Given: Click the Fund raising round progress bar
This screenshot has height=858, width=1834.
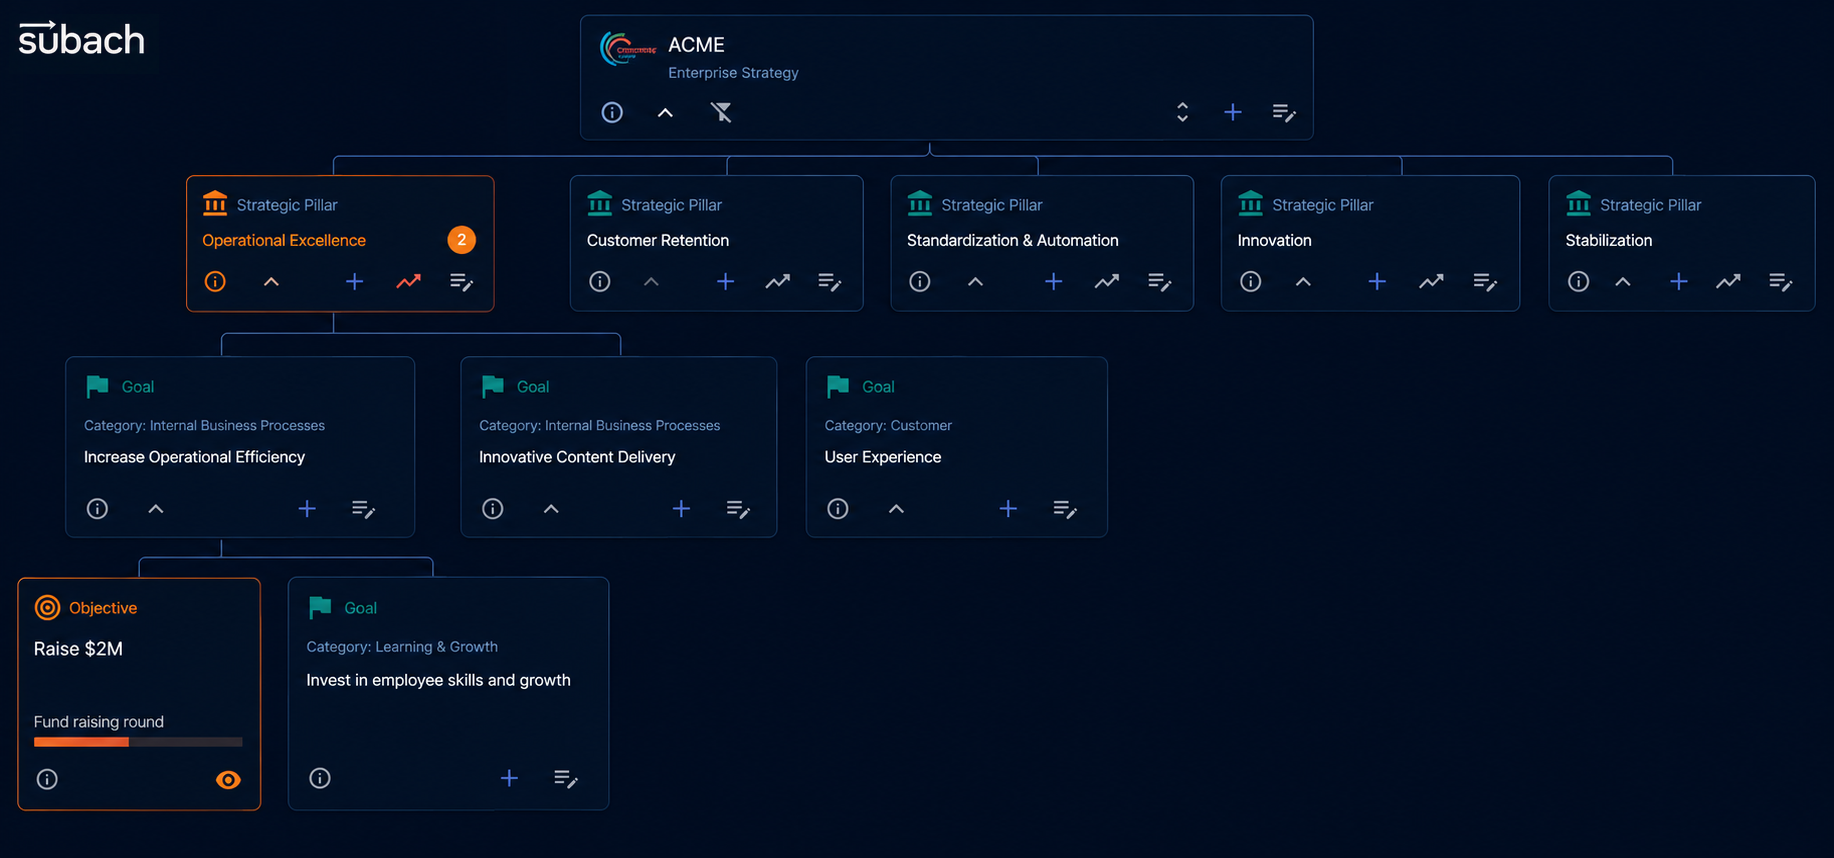Looking at the screenshot, I should pos(138,742).
